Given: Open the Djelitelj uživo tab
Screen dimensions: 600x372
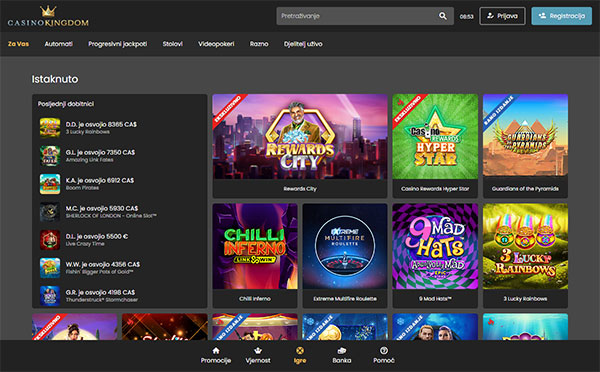Looking at the screenshot, I should pyautogui.click(x=303, y=44).
